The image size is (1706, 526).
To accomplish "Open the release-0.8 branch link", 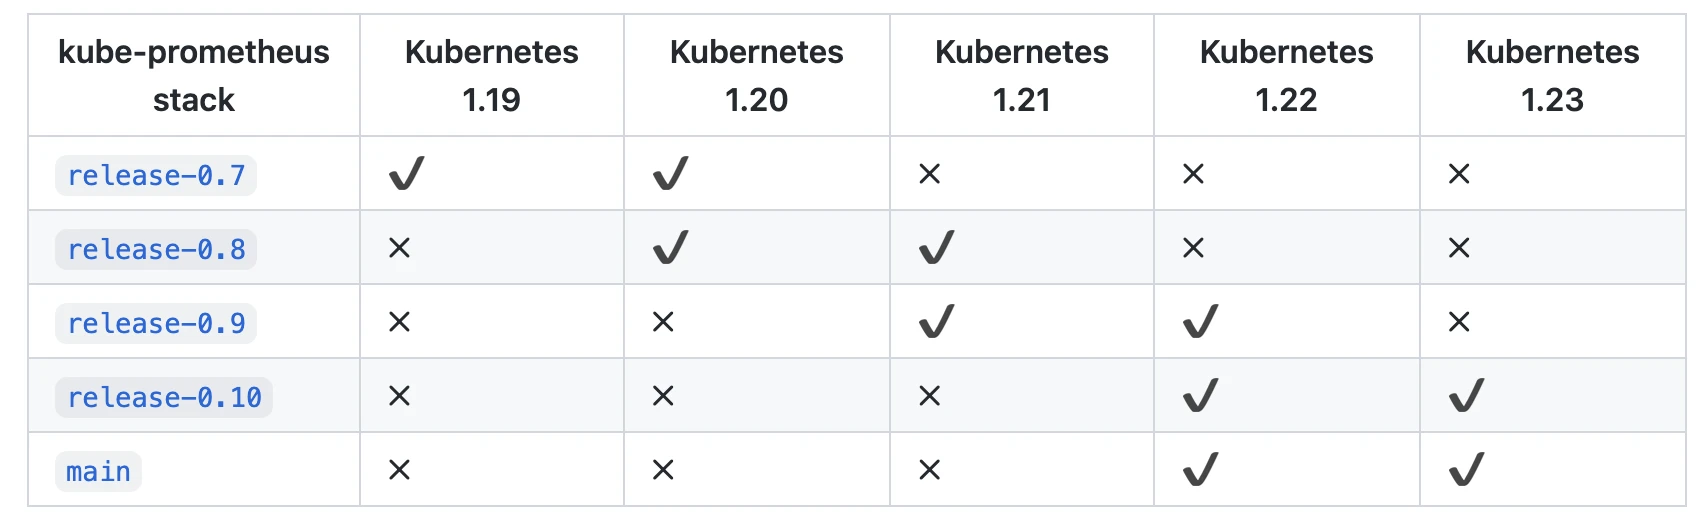I will (156, 249).
